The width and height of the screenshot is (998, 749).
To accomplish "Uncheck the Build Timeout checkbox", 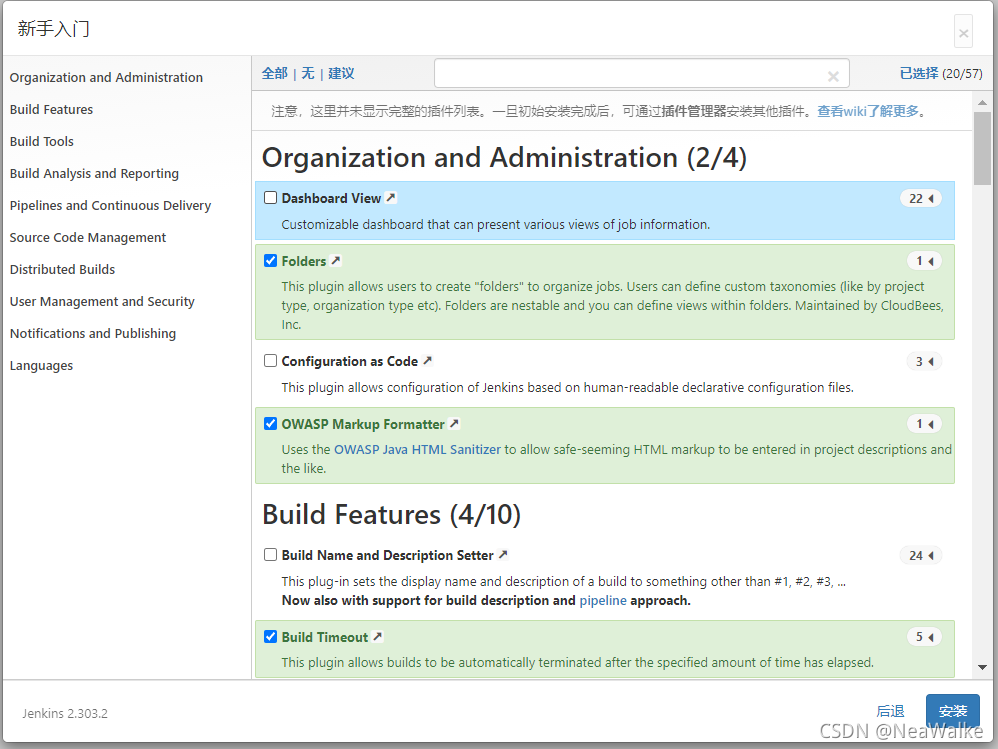I will (x=271, y=636).
